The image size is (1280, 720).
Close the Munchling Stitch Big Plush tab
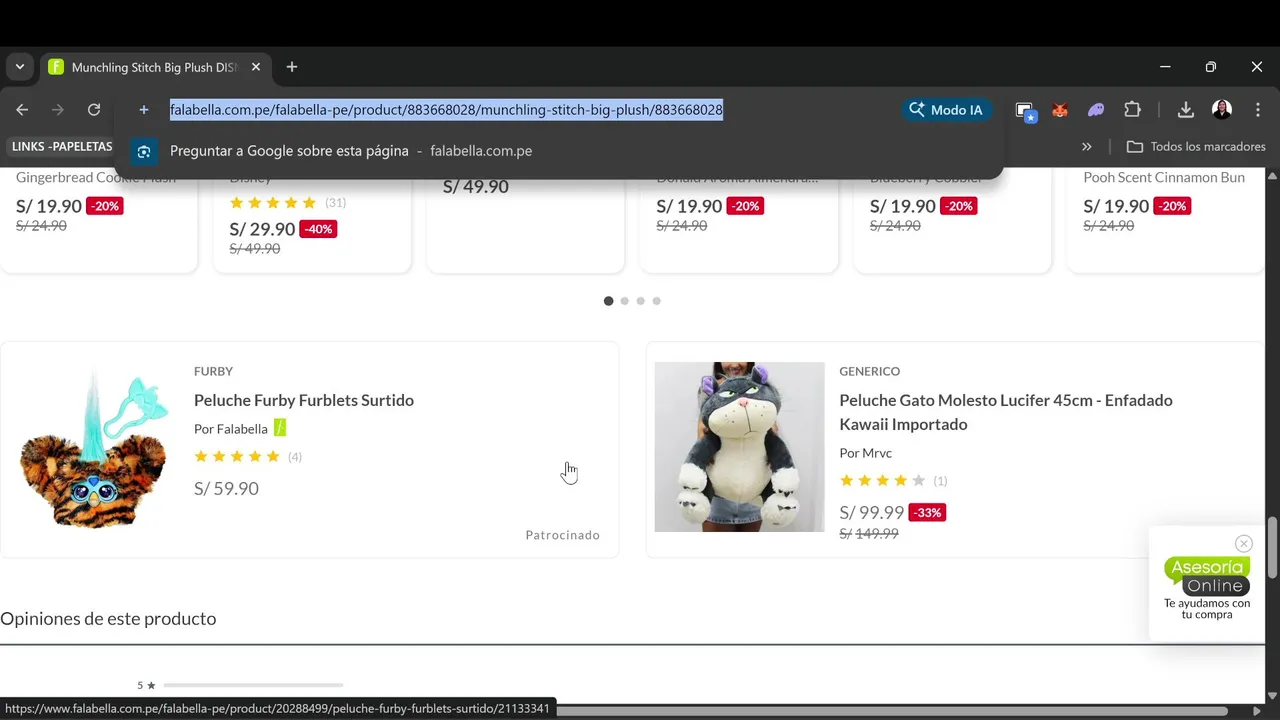[x=256, y=67]
